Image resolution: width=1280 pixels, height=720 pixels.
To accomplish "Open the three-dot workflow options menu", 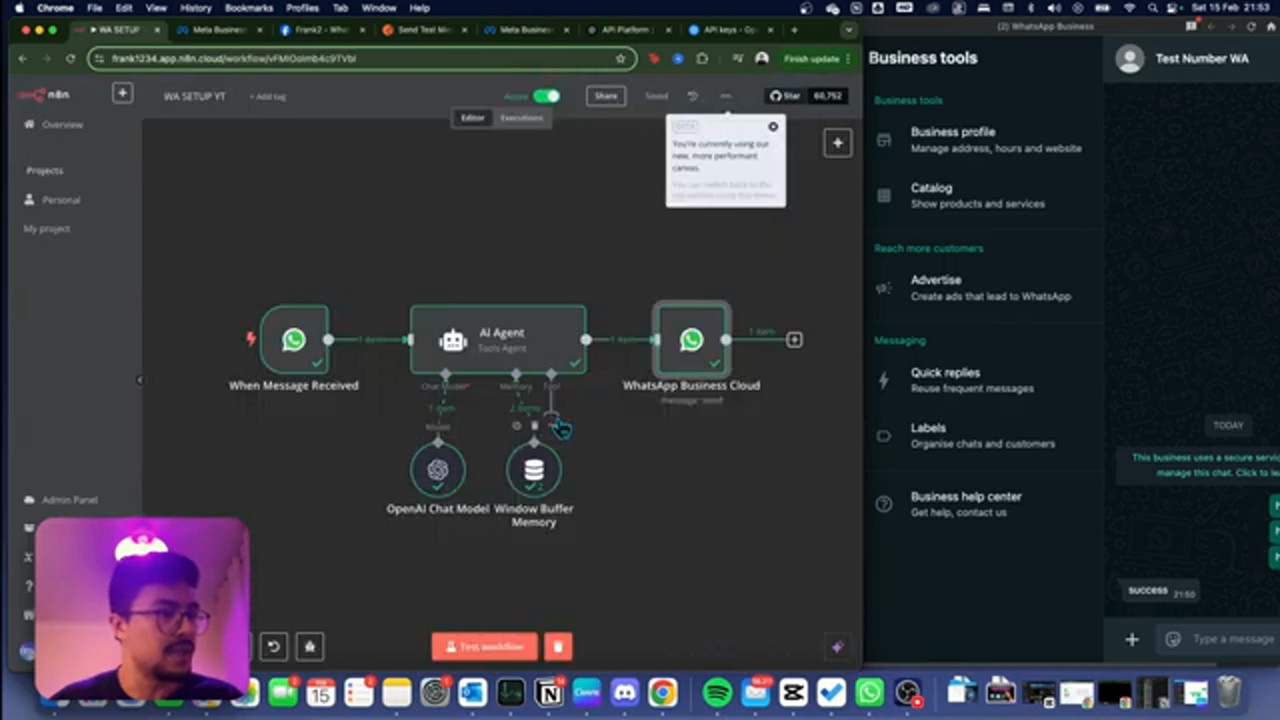I will [x=726, y=96].
